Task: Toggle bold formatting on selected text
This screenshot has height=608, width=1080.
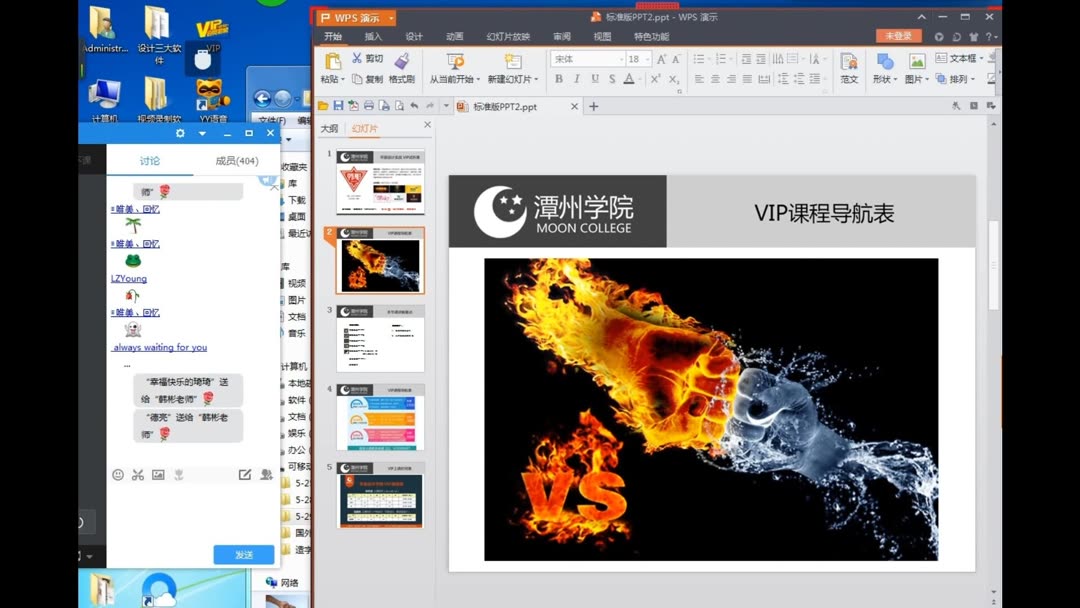Action: tap(557, 78)
